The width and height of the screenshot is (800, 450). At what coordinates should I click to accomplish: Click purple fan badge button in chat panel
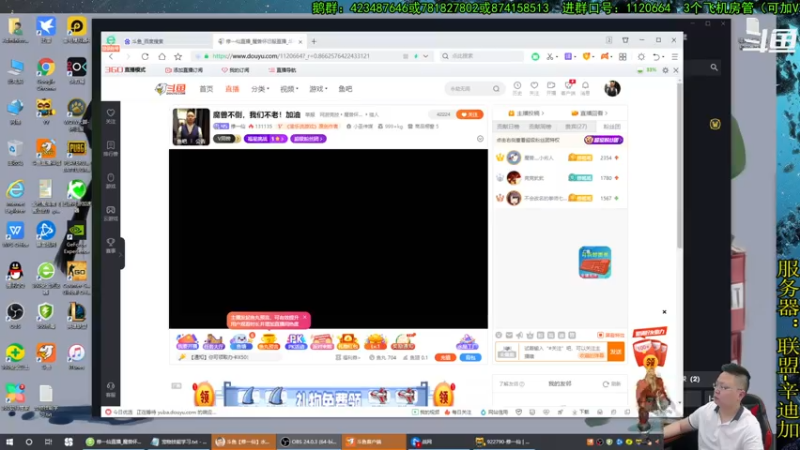(x=603, y=140)
